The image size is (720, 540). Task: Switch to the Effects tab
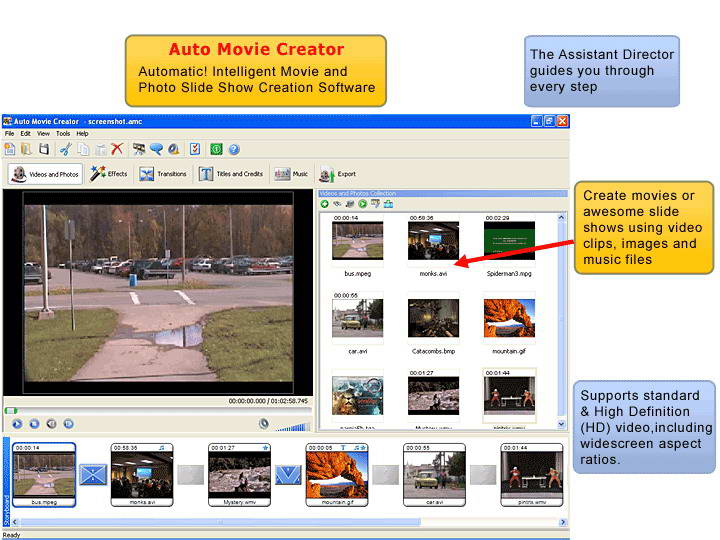pyautogui.click(x=109, y=174)
